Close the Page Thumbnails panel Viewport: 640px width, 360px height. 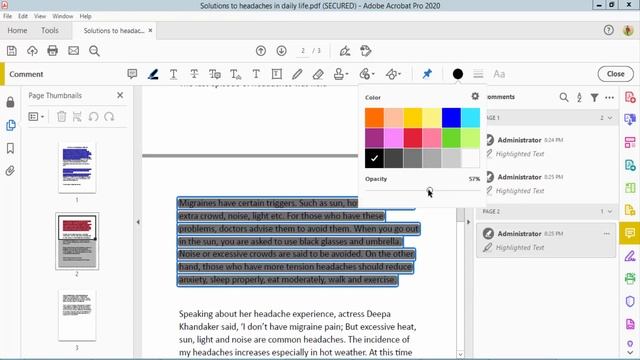click(x=120, y=95)
